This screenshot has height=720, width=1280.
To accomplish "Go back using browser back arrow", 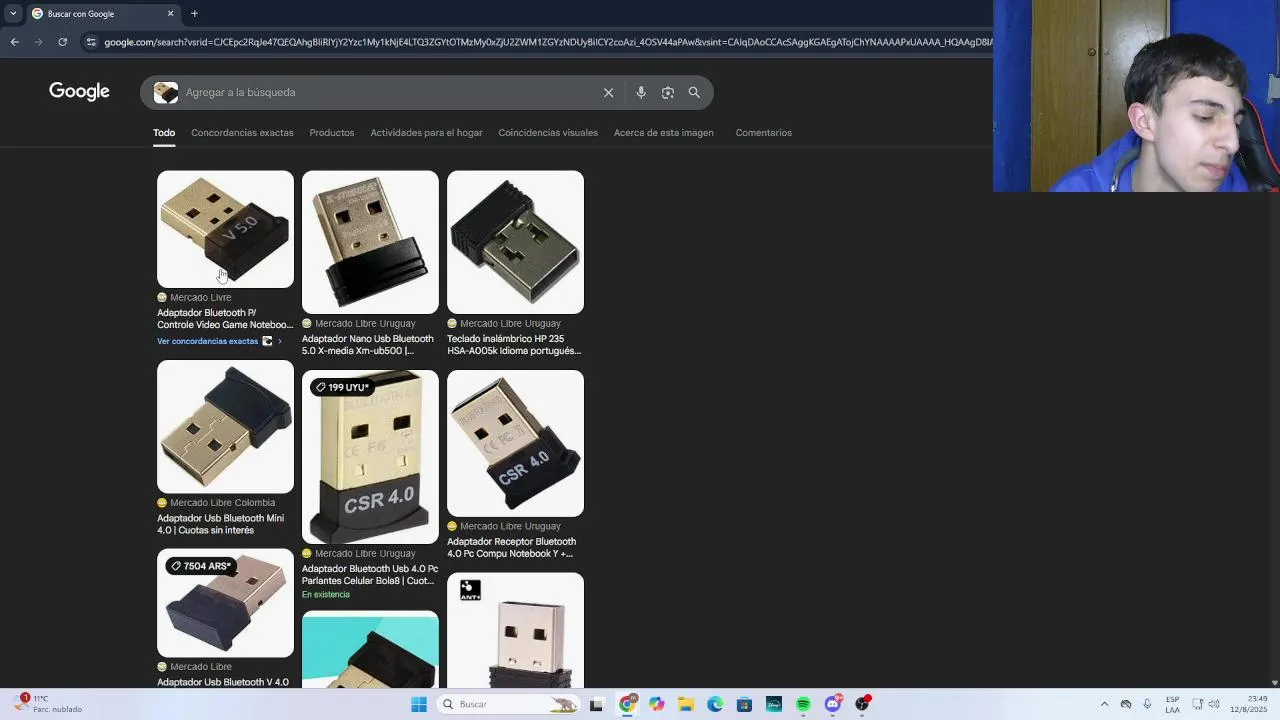I will [14, 42].
